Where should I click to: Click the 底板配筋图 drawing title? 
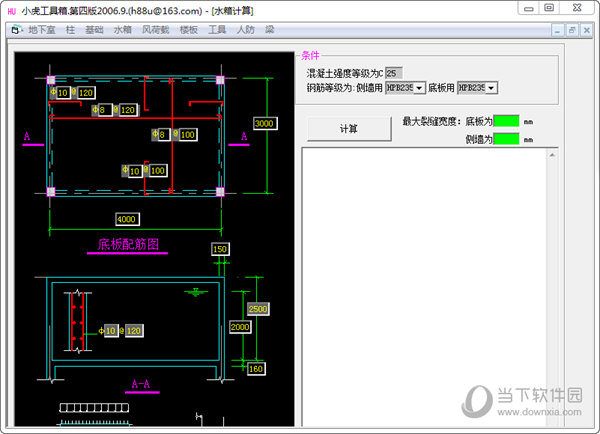point(128,244)
